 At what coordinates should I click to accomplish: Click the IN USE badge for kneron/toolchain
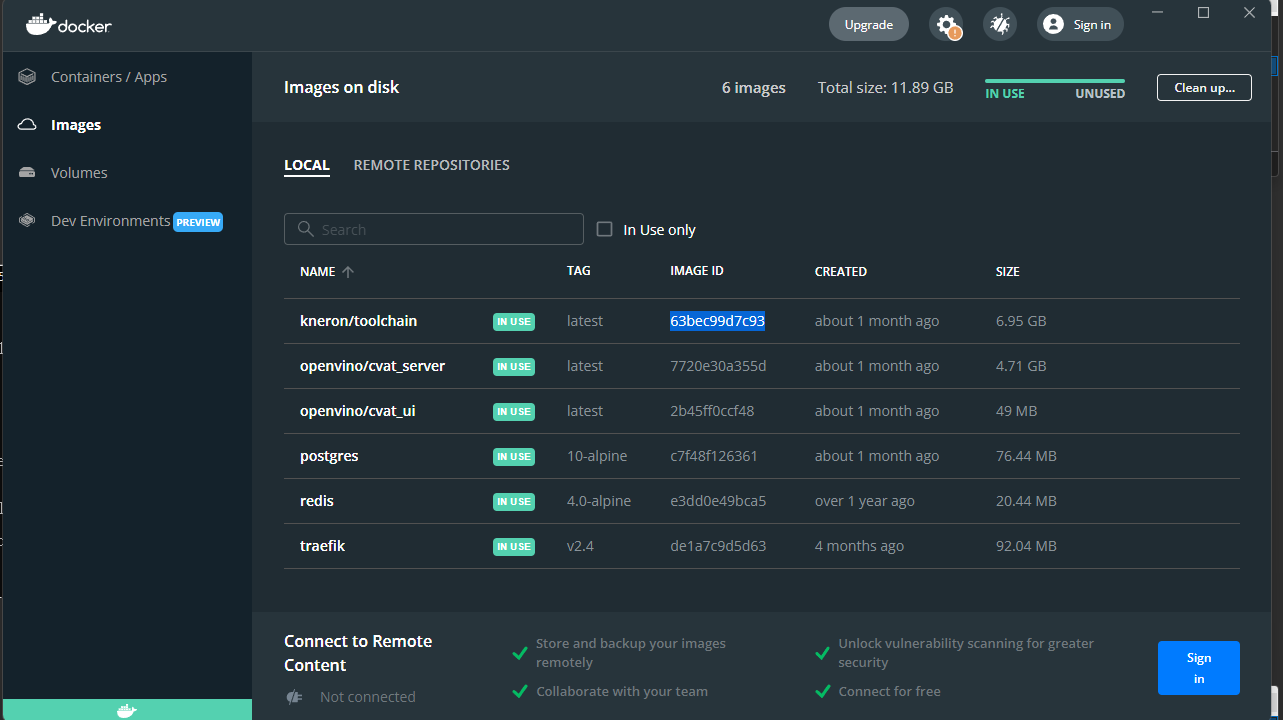tap(514, 322)
